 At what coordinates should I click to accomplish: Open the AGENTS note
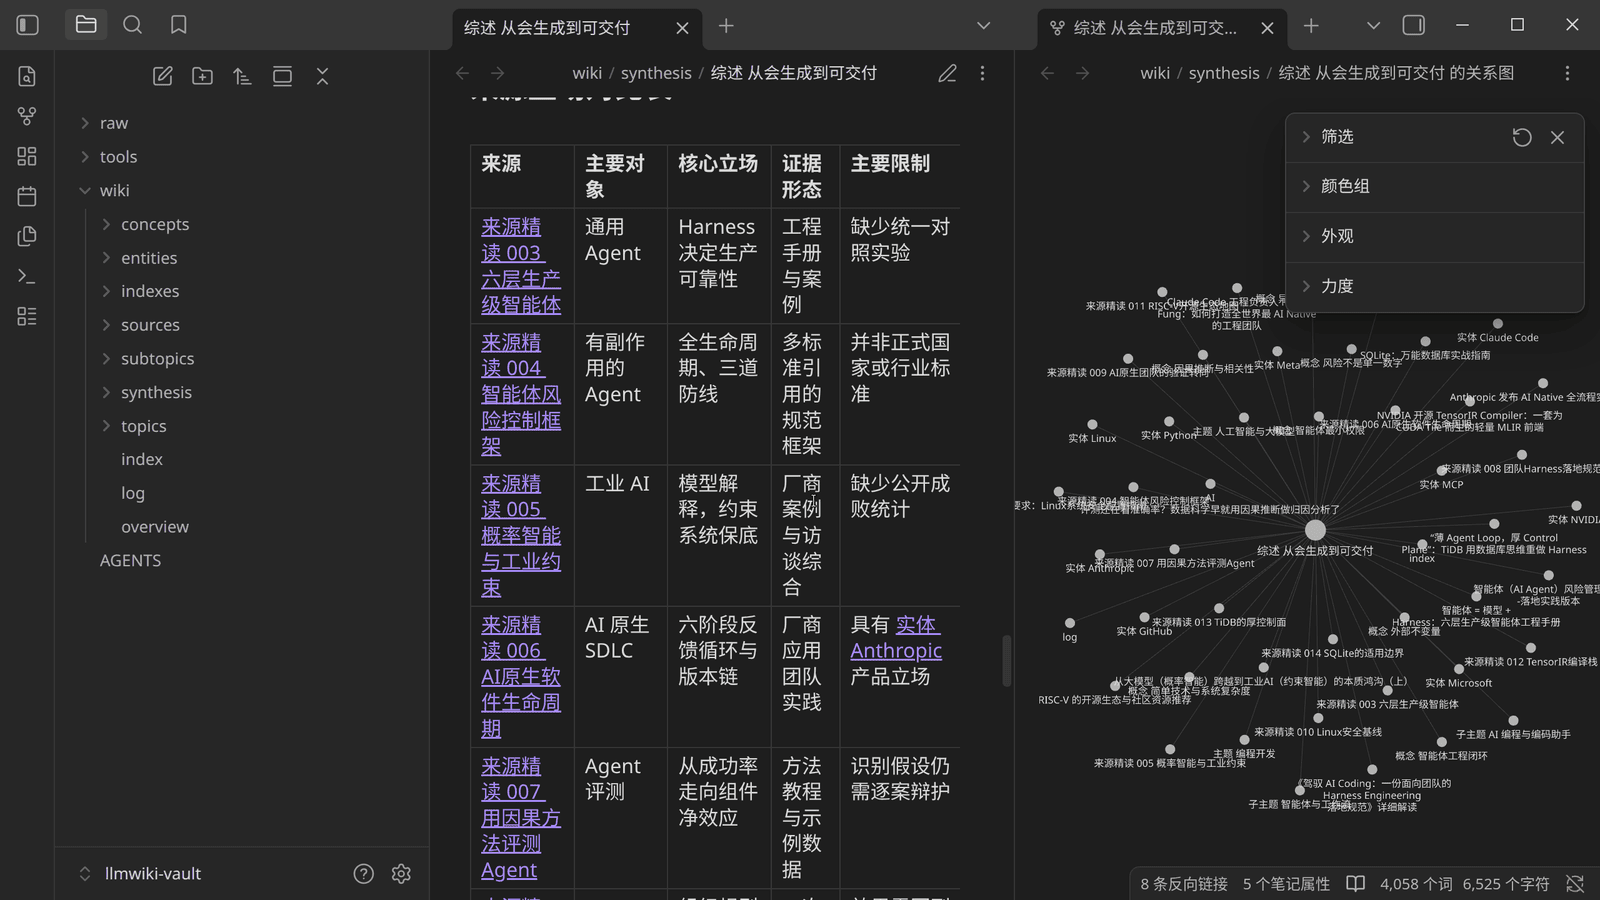130,561
